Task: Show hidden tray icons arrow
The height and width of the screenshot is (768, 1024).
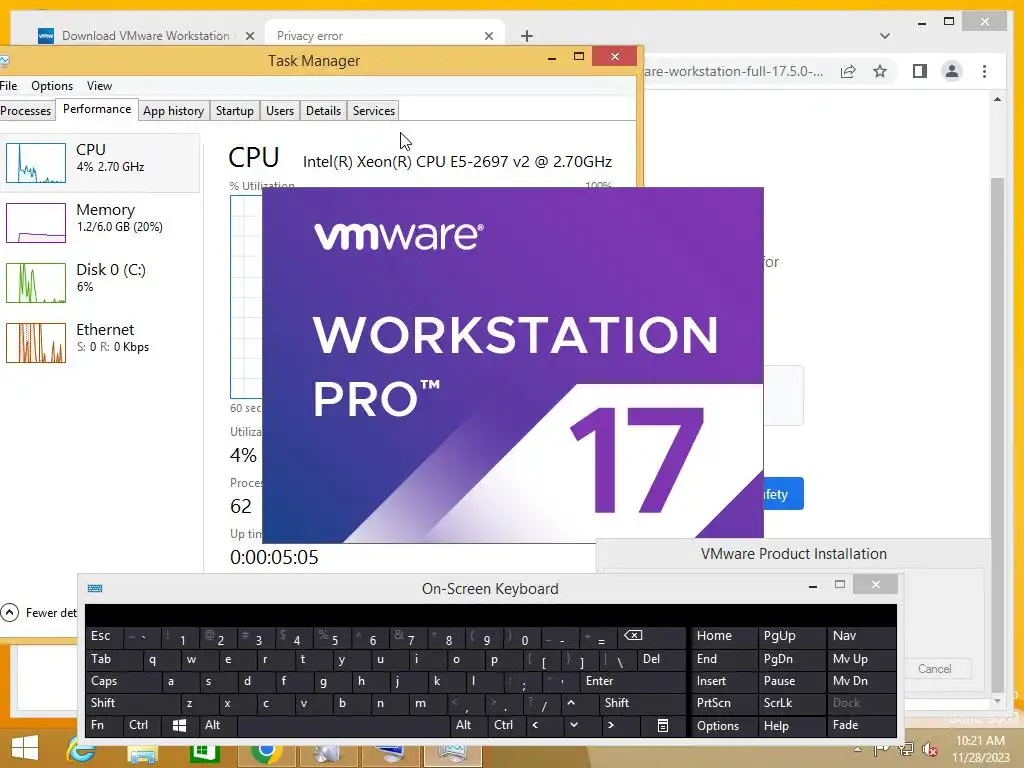Action: pos(857,750)
